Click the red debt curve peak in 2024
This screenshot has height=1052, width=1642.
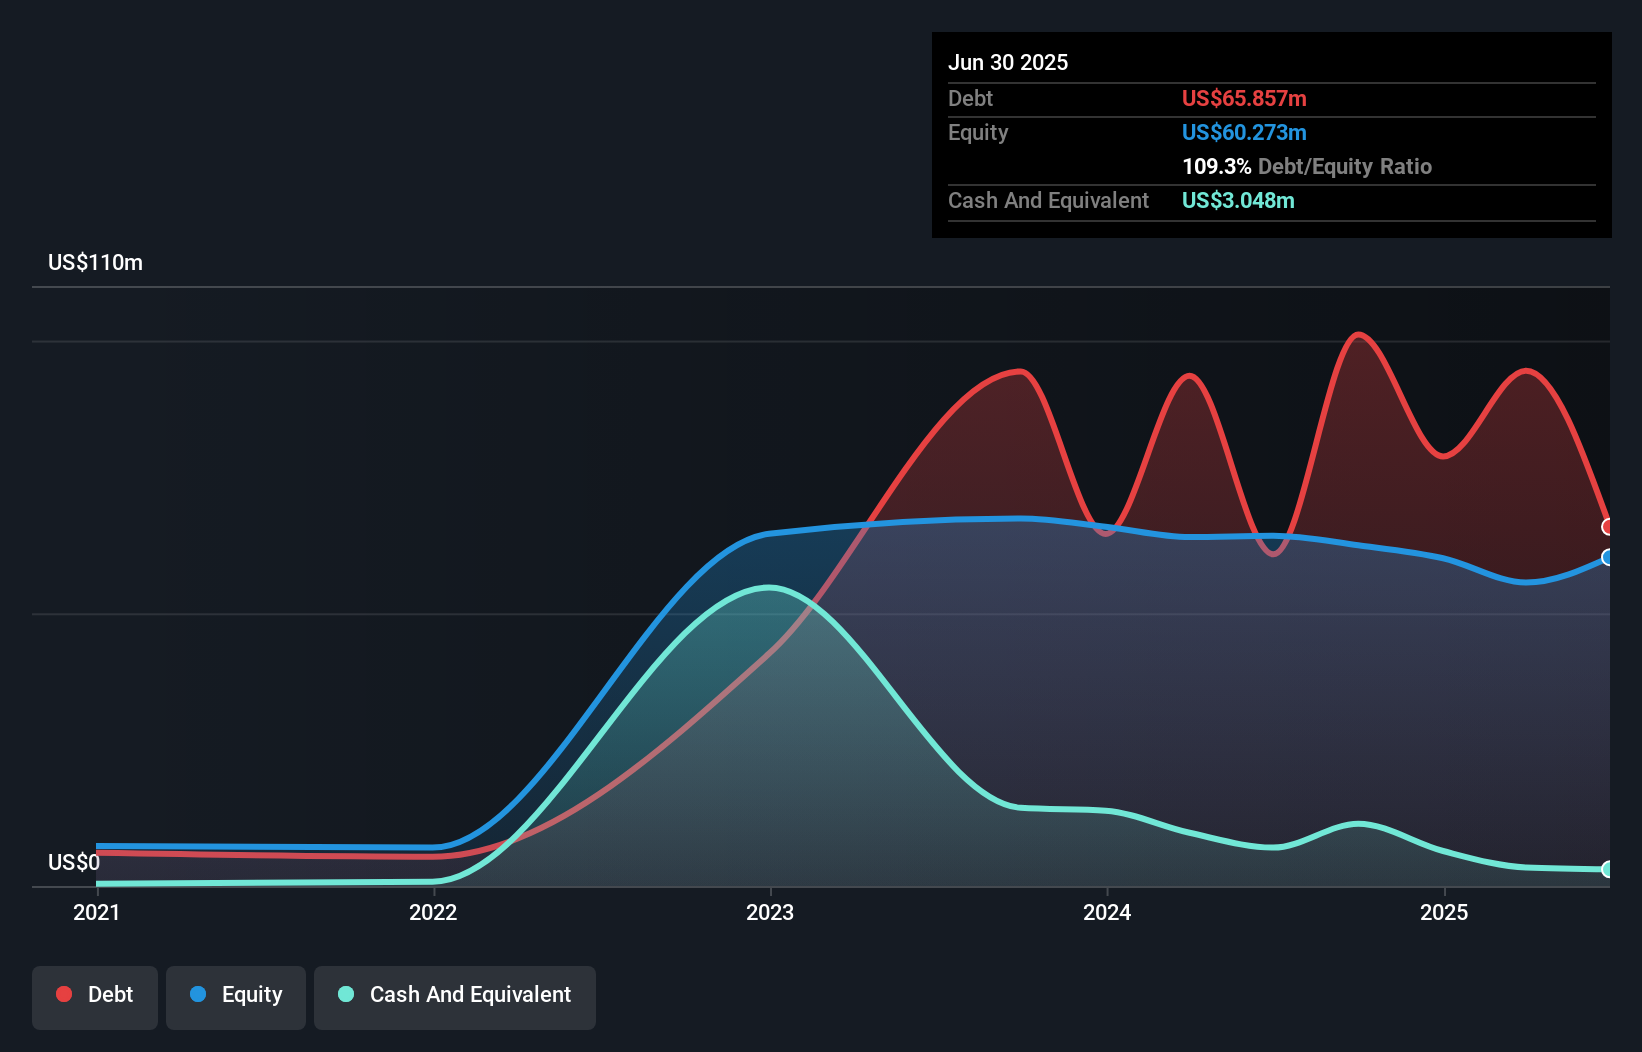click(x=1190, y=378)
